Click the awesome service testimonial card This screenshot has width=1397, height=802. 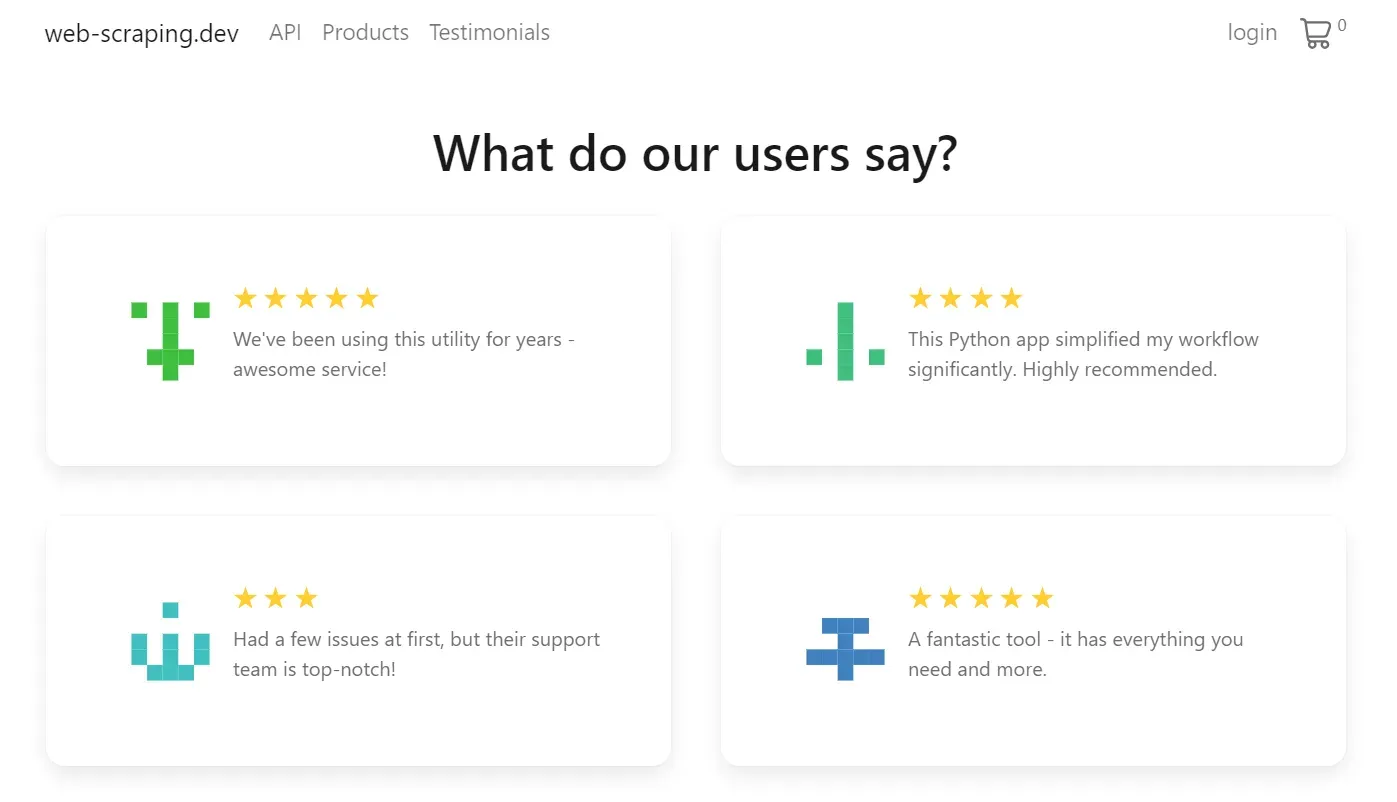[358, 340]
